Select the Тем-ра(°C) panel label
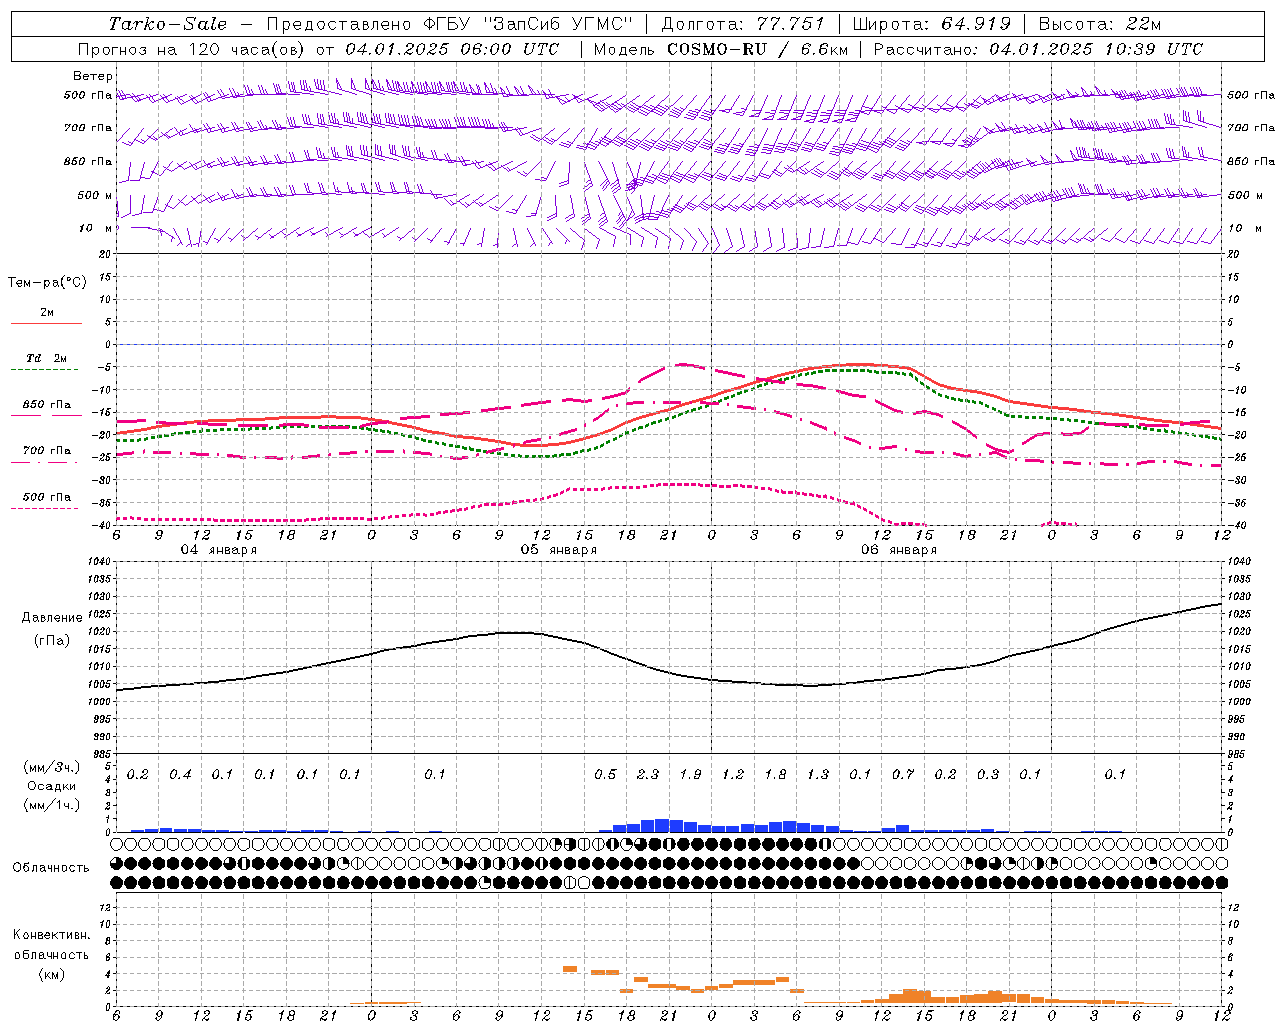1280x1024 pixels. pos(47,283)
